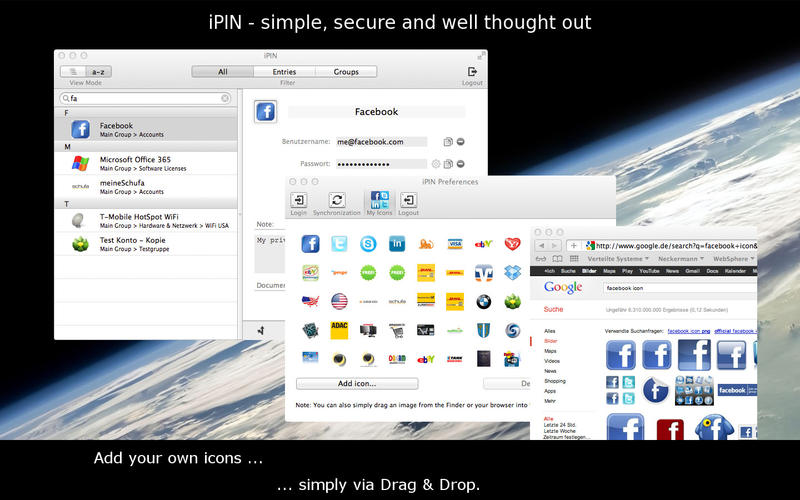This screenshot has height=500, width=800.
Task: Select the Amazon shopping cart icon
Action: click(x=397, y=330)
